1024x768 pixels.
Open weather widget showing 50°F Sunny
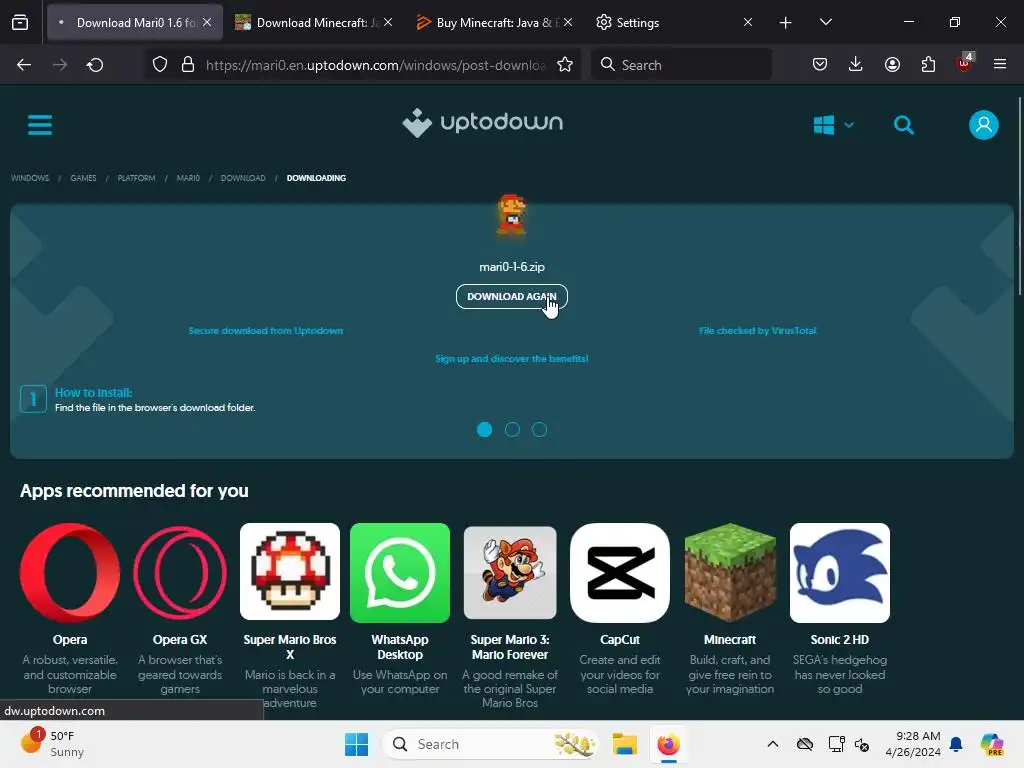pyautogui.click(x=52, y=744)
